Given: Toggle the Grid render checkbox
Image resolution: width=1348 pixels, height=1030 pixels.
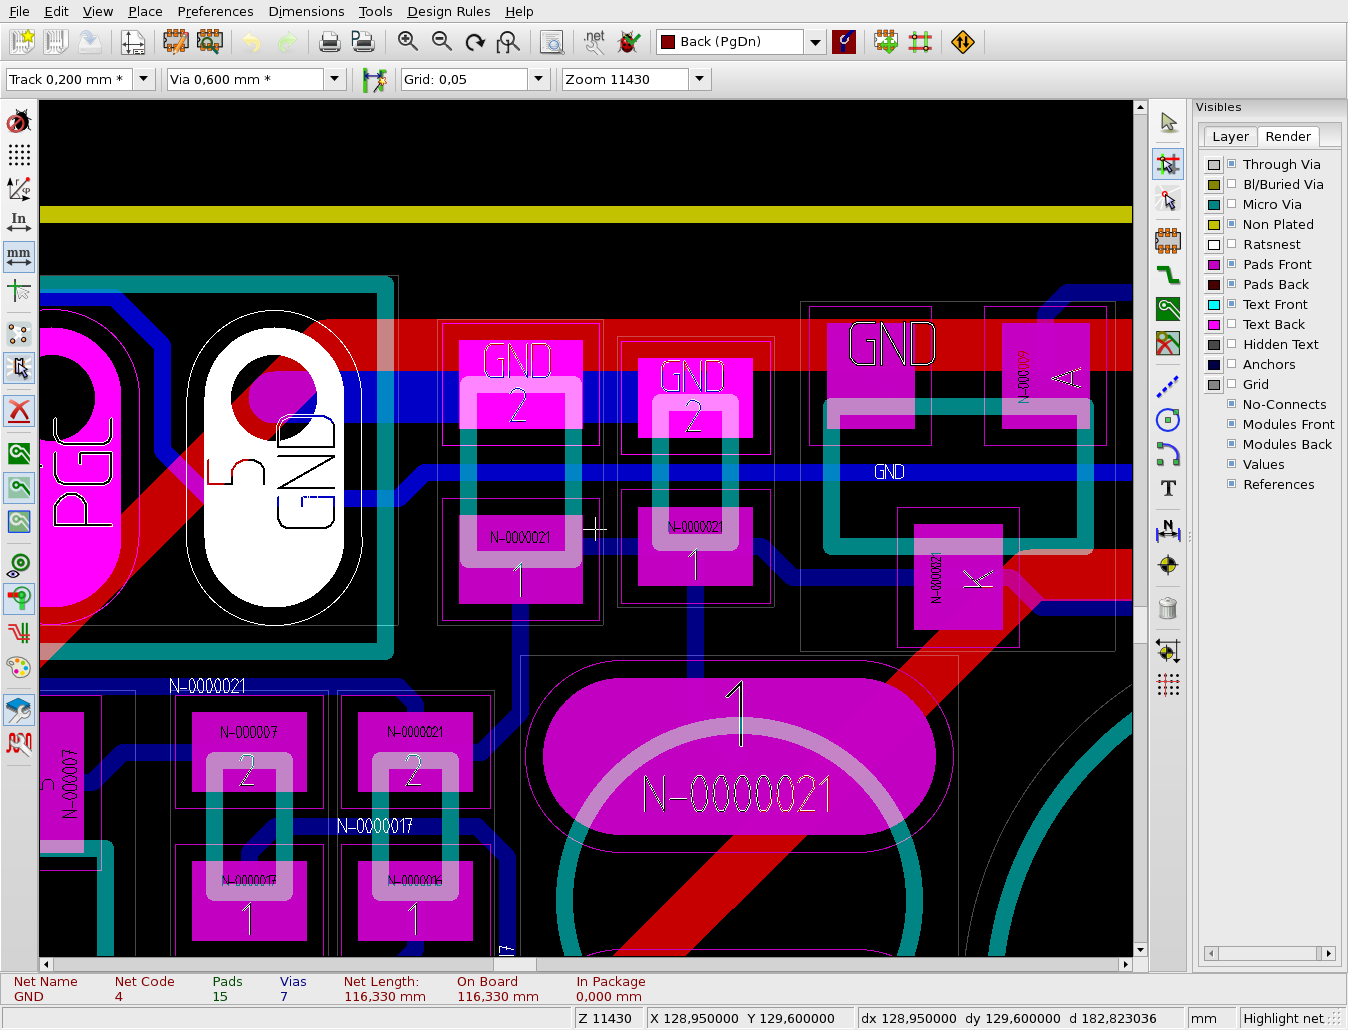Looking at the screenshot, I should coord(1232,384).
